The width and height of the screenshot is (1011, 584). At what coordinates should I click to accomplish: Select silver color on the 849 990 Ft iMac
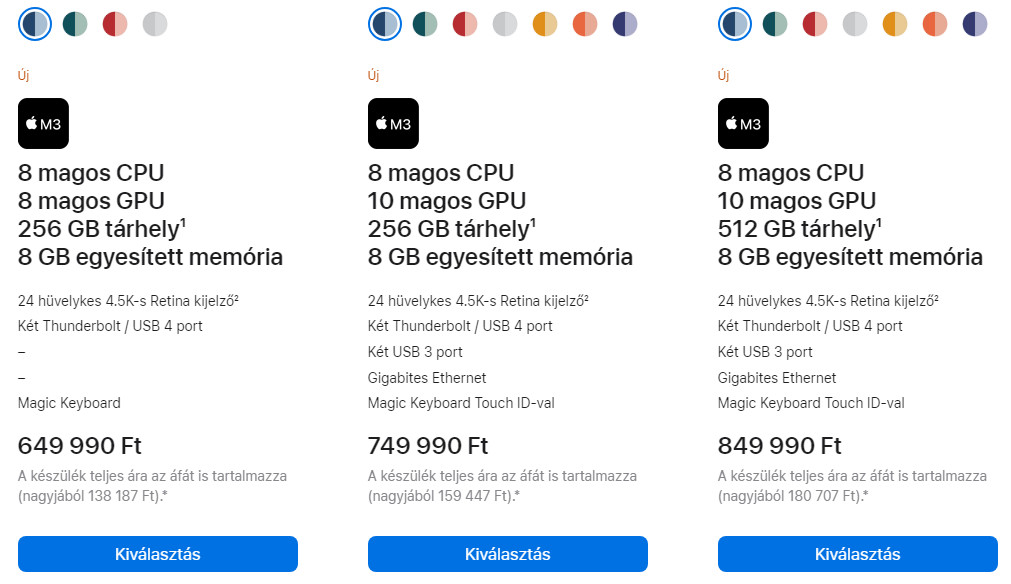point(855,24)
